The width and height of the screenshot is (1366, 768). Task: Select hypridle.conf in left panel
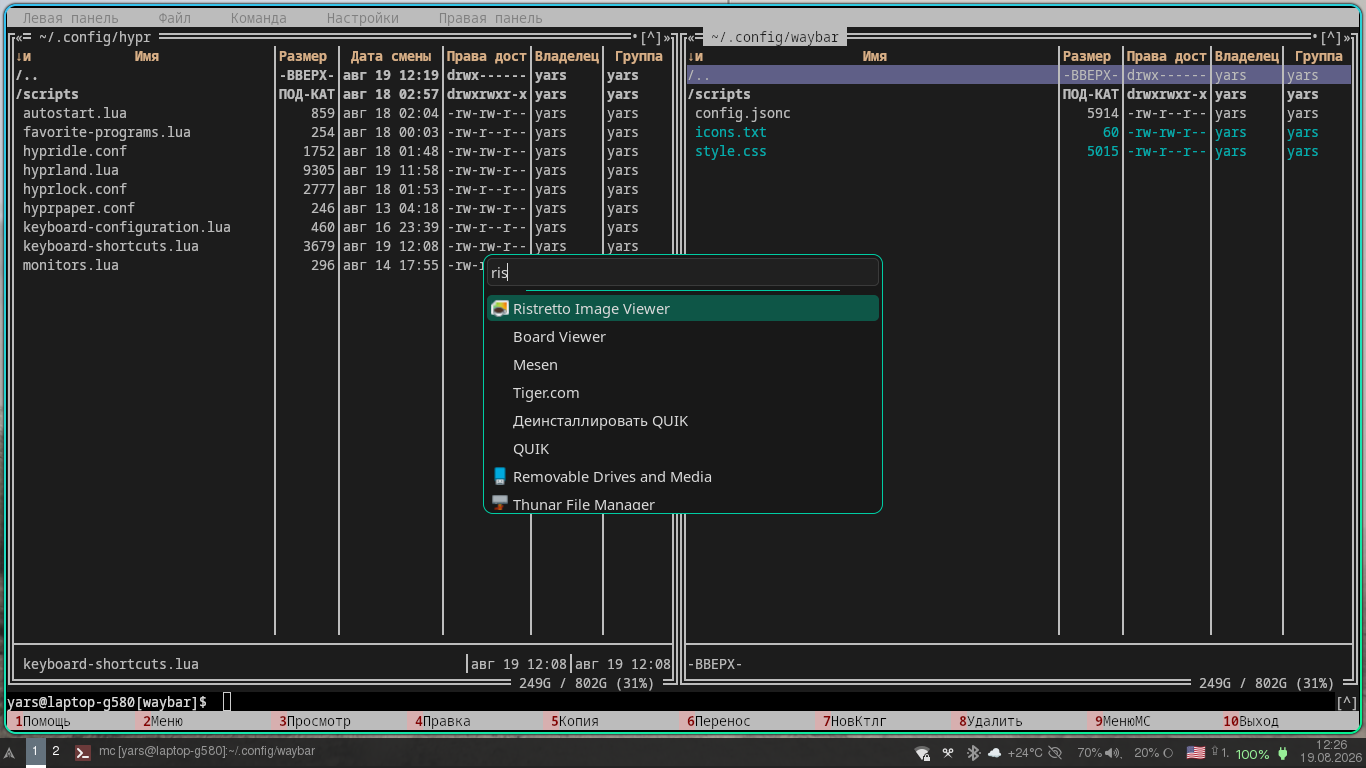(x=74, y=151)
